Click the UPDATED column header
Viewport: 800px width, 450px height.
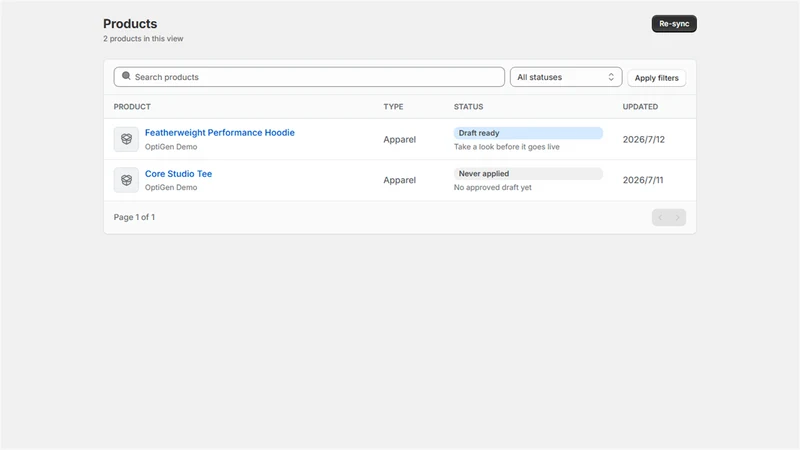tap(640, 107)
